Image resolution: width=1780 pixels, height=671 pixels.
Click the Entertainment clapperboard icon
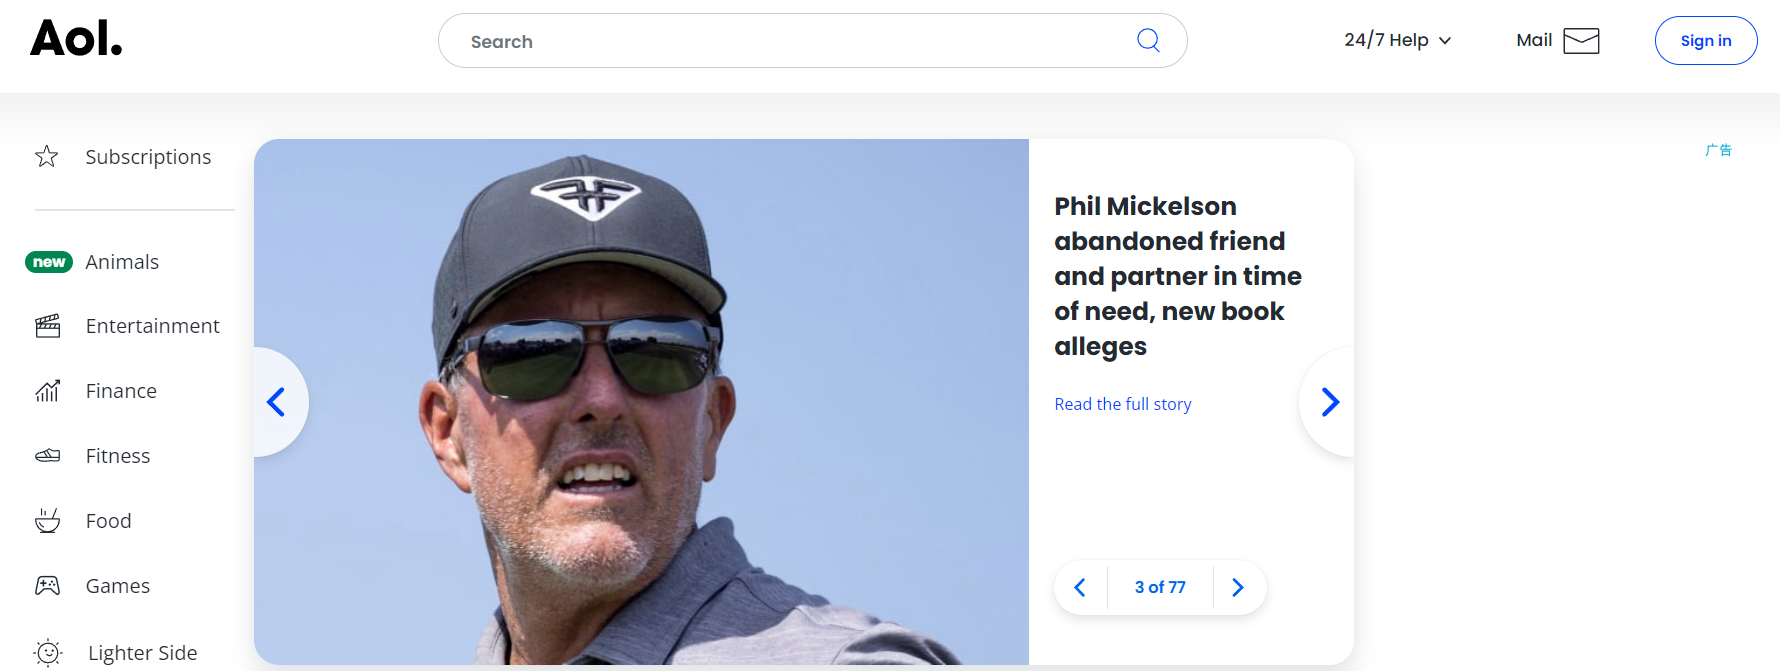[48, 326]
